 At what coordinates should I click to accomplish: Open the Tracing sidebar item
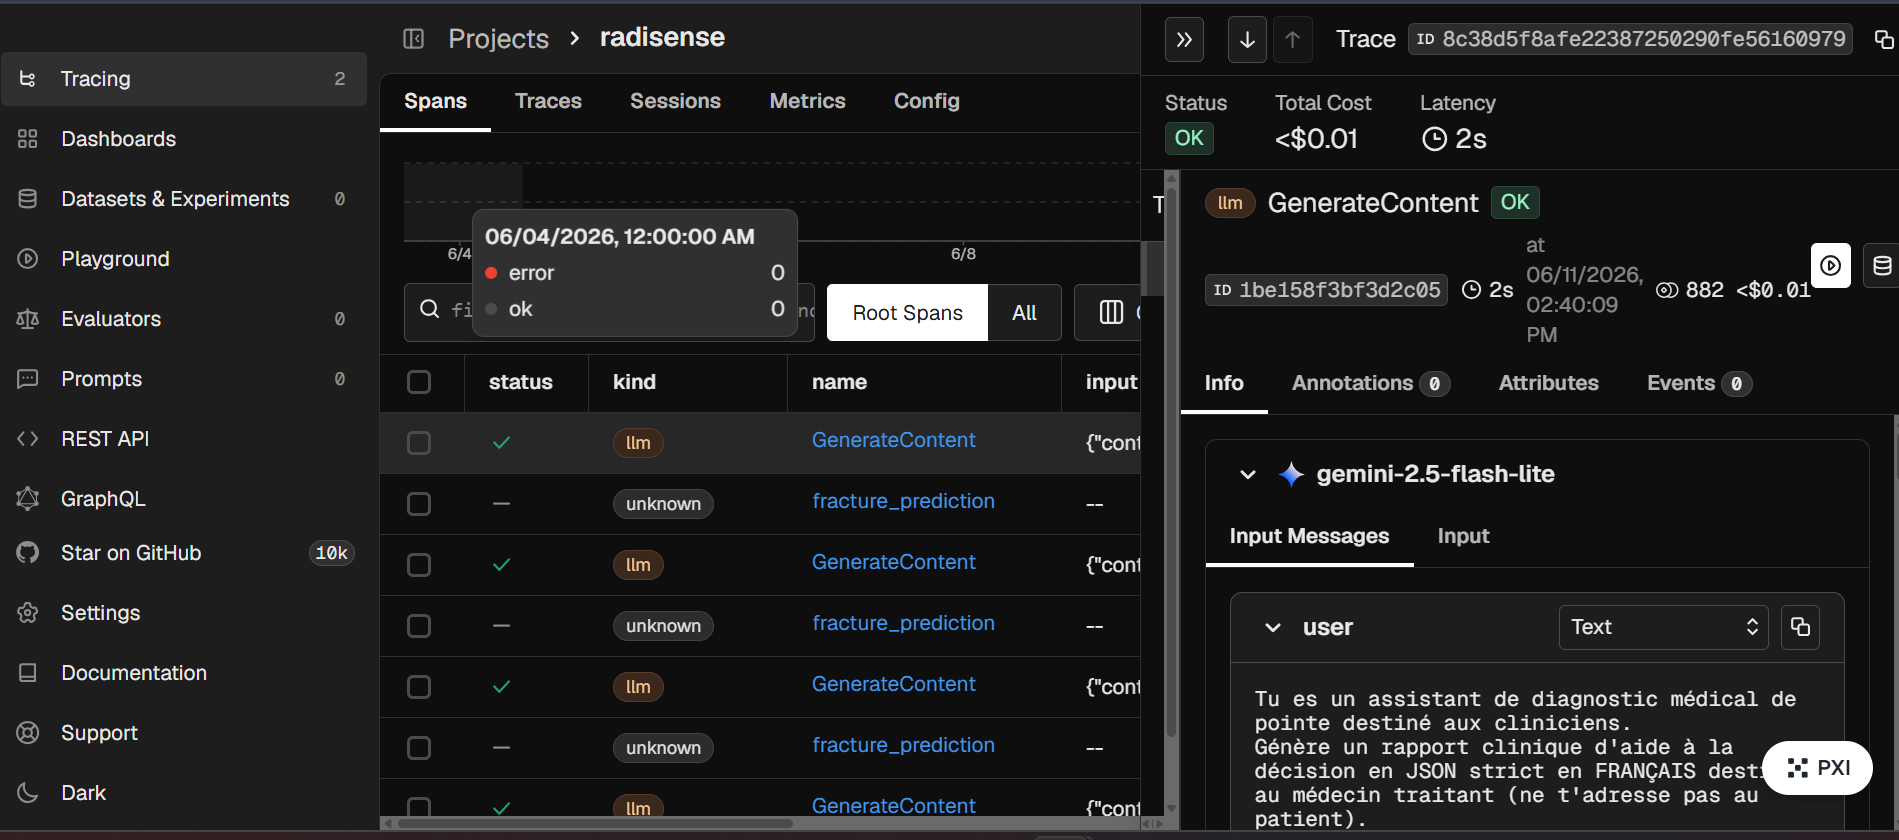click(184, 79)
